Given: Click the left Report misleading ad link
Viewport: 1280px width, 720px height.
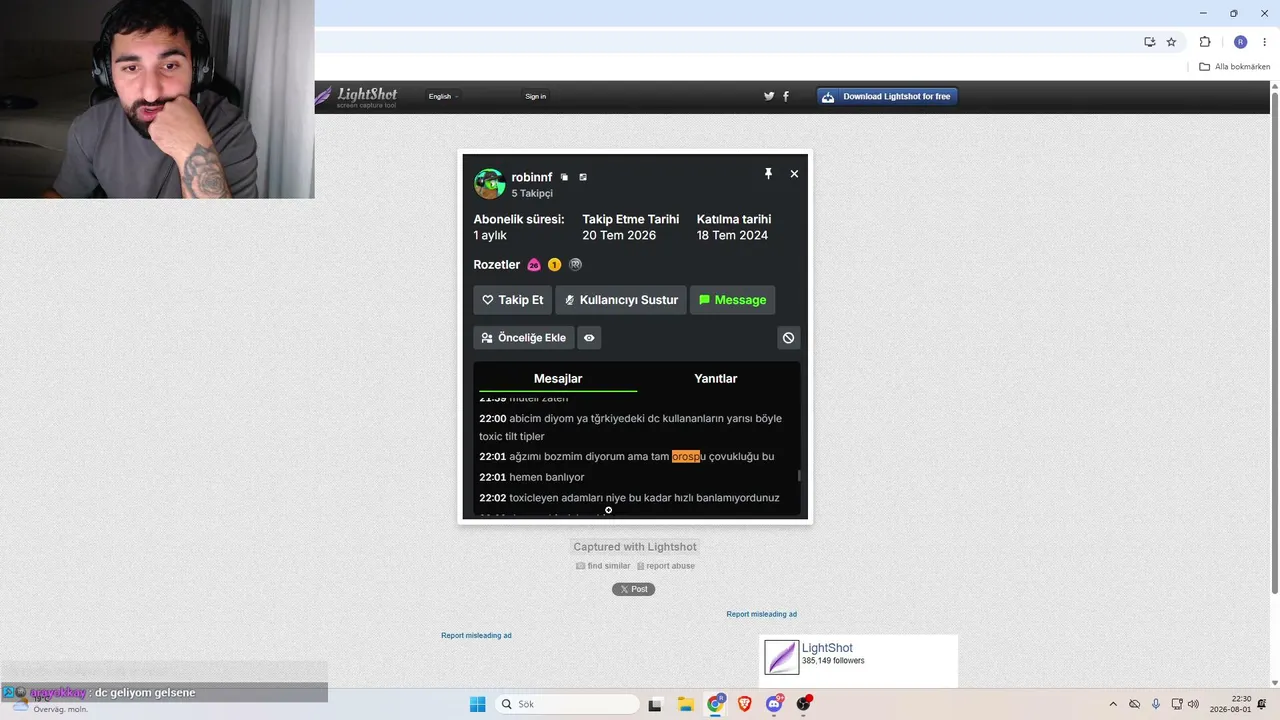Looking at the screenshot, I should (x=476, y=635).
